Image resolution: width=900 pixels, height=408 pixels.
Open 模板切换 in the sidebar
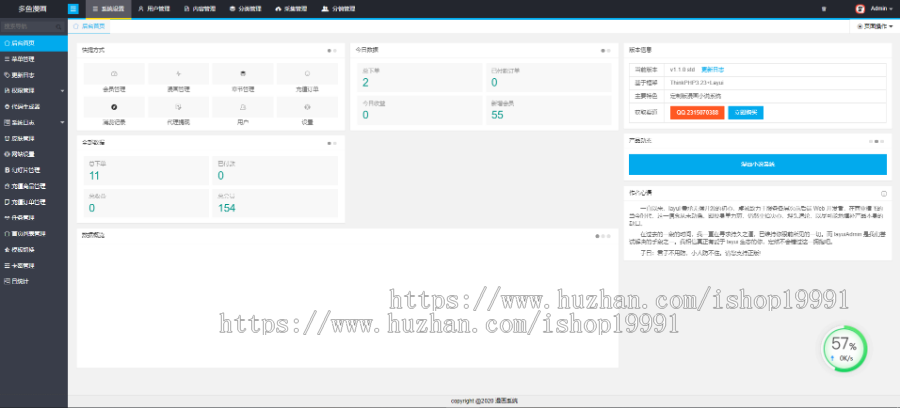(x=34, y=250)
